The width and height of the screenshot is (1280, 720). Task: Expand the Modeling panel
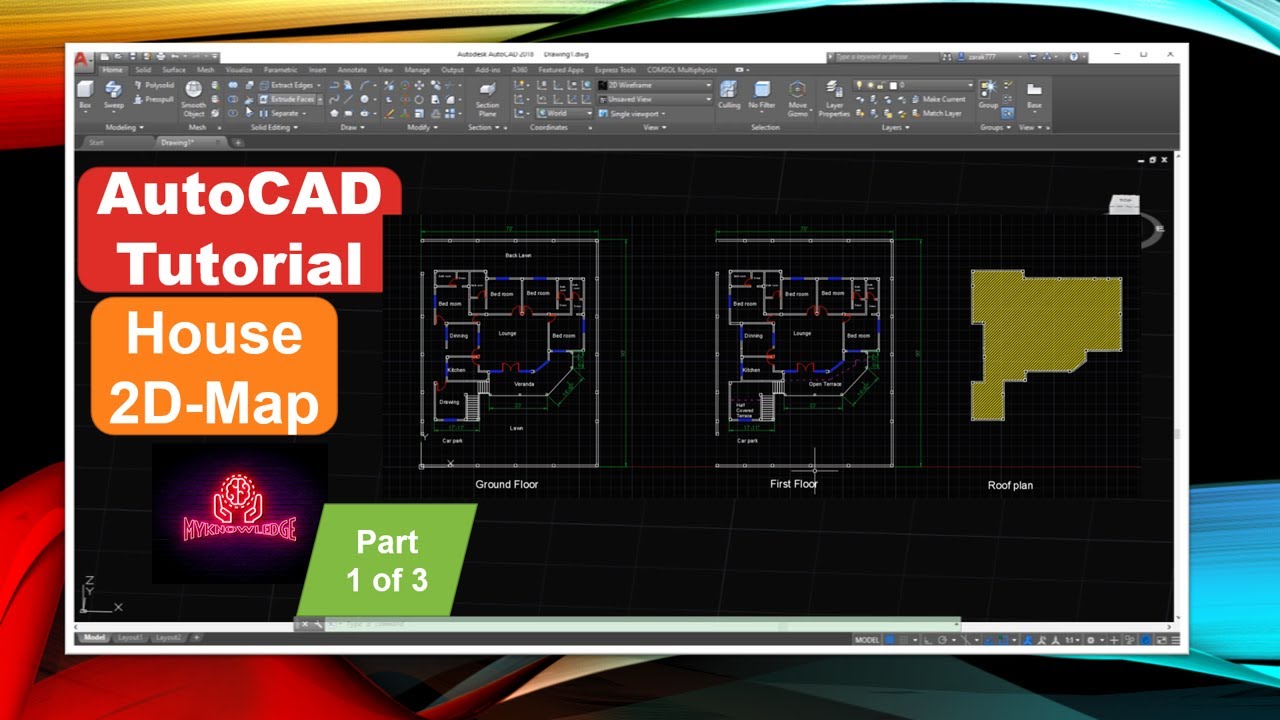point(124,128)
